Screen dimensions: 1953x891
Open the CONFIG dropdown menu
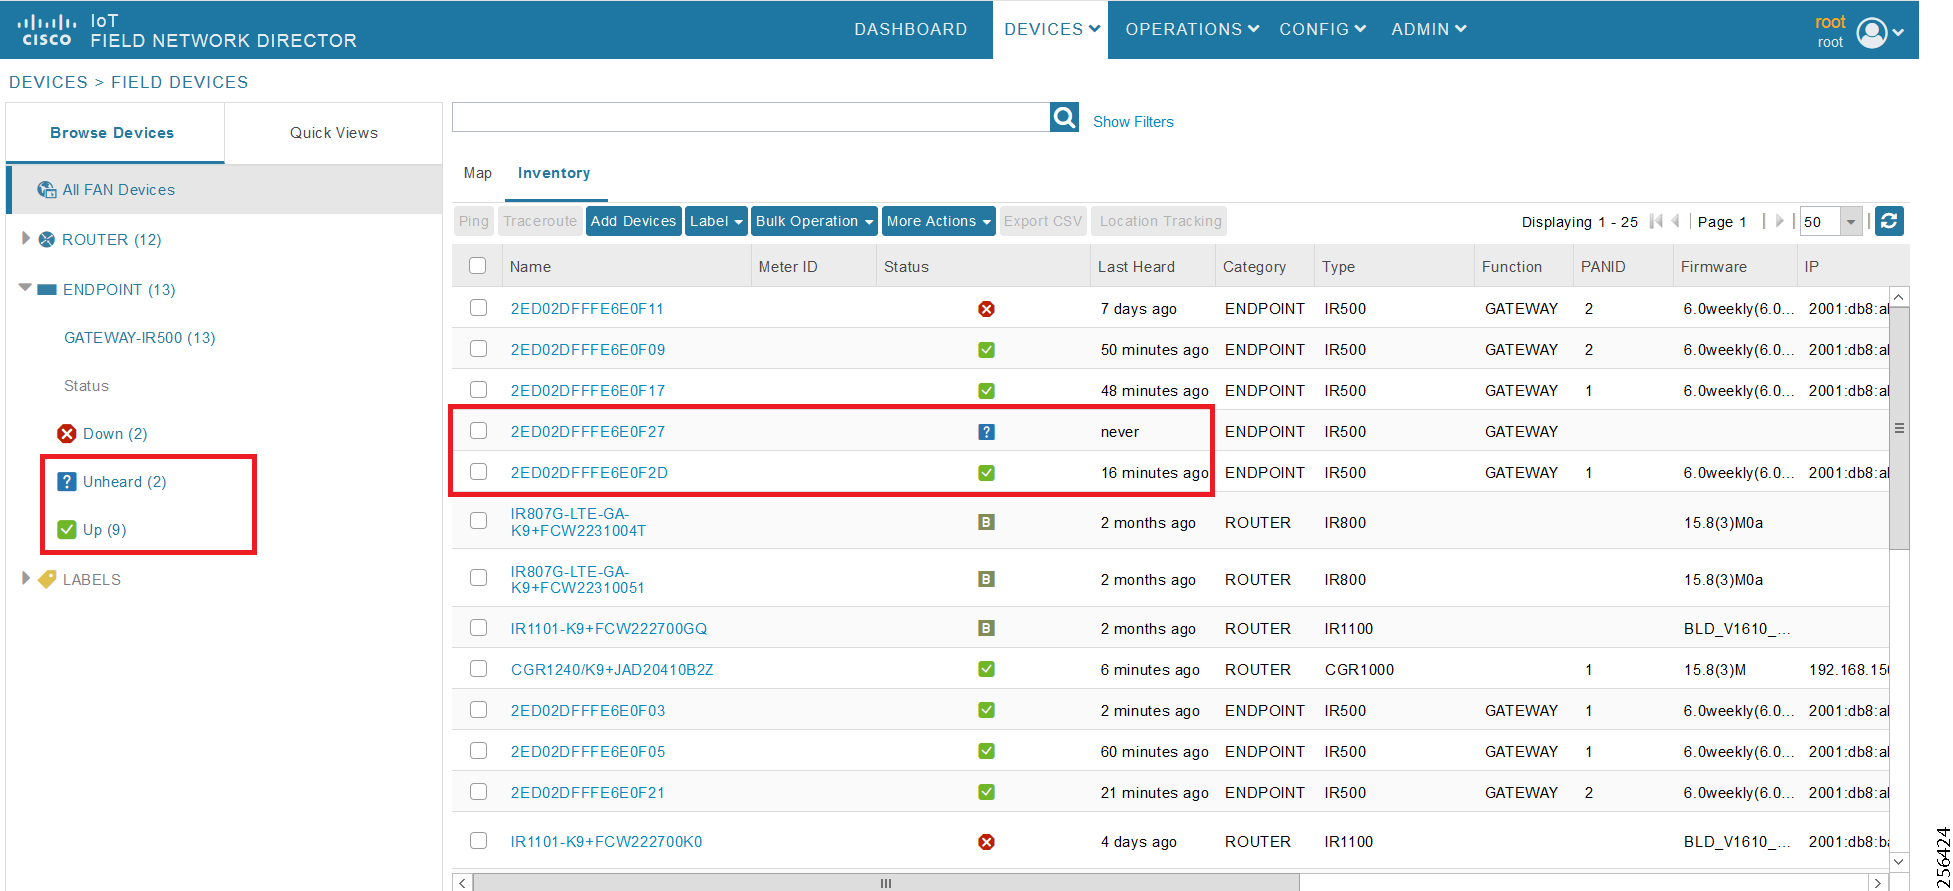[x=1322, y=30]
